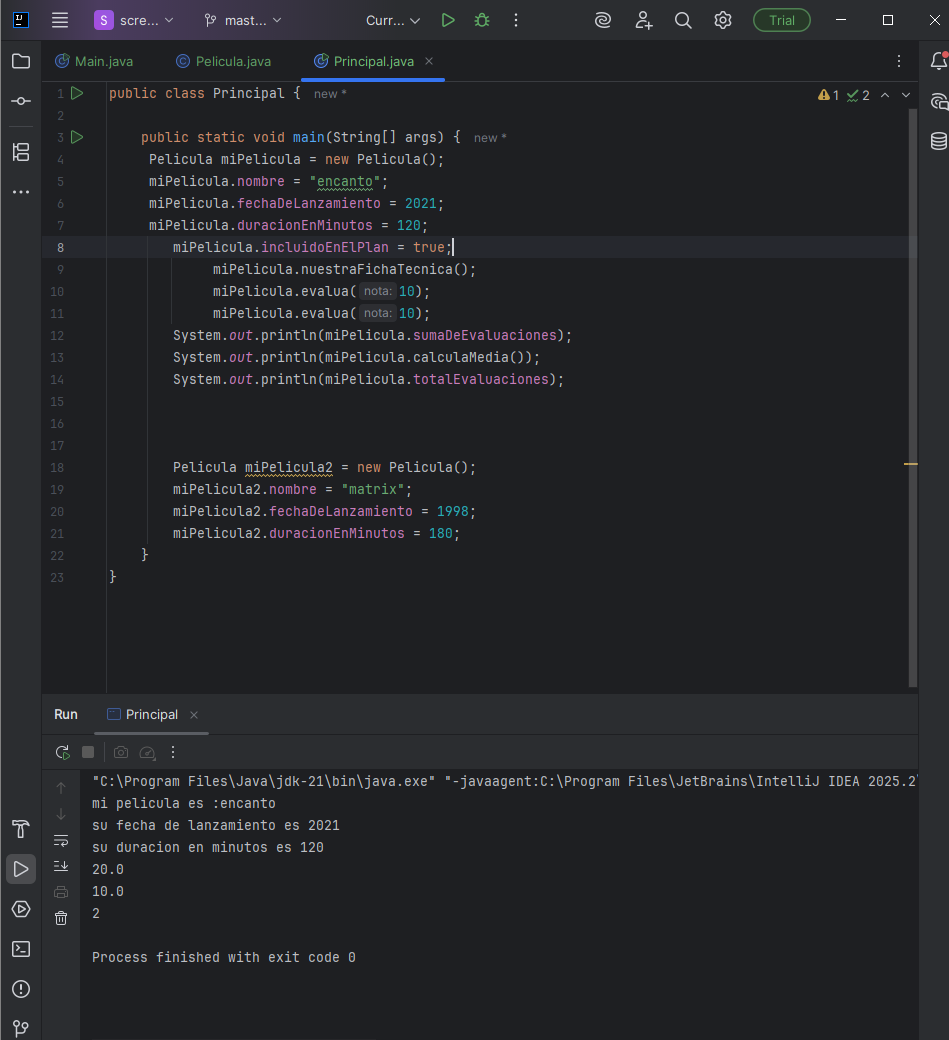Toggle the Run tool window button in sidebar
The image size is (949, 1040).
(x=21, y=869)
